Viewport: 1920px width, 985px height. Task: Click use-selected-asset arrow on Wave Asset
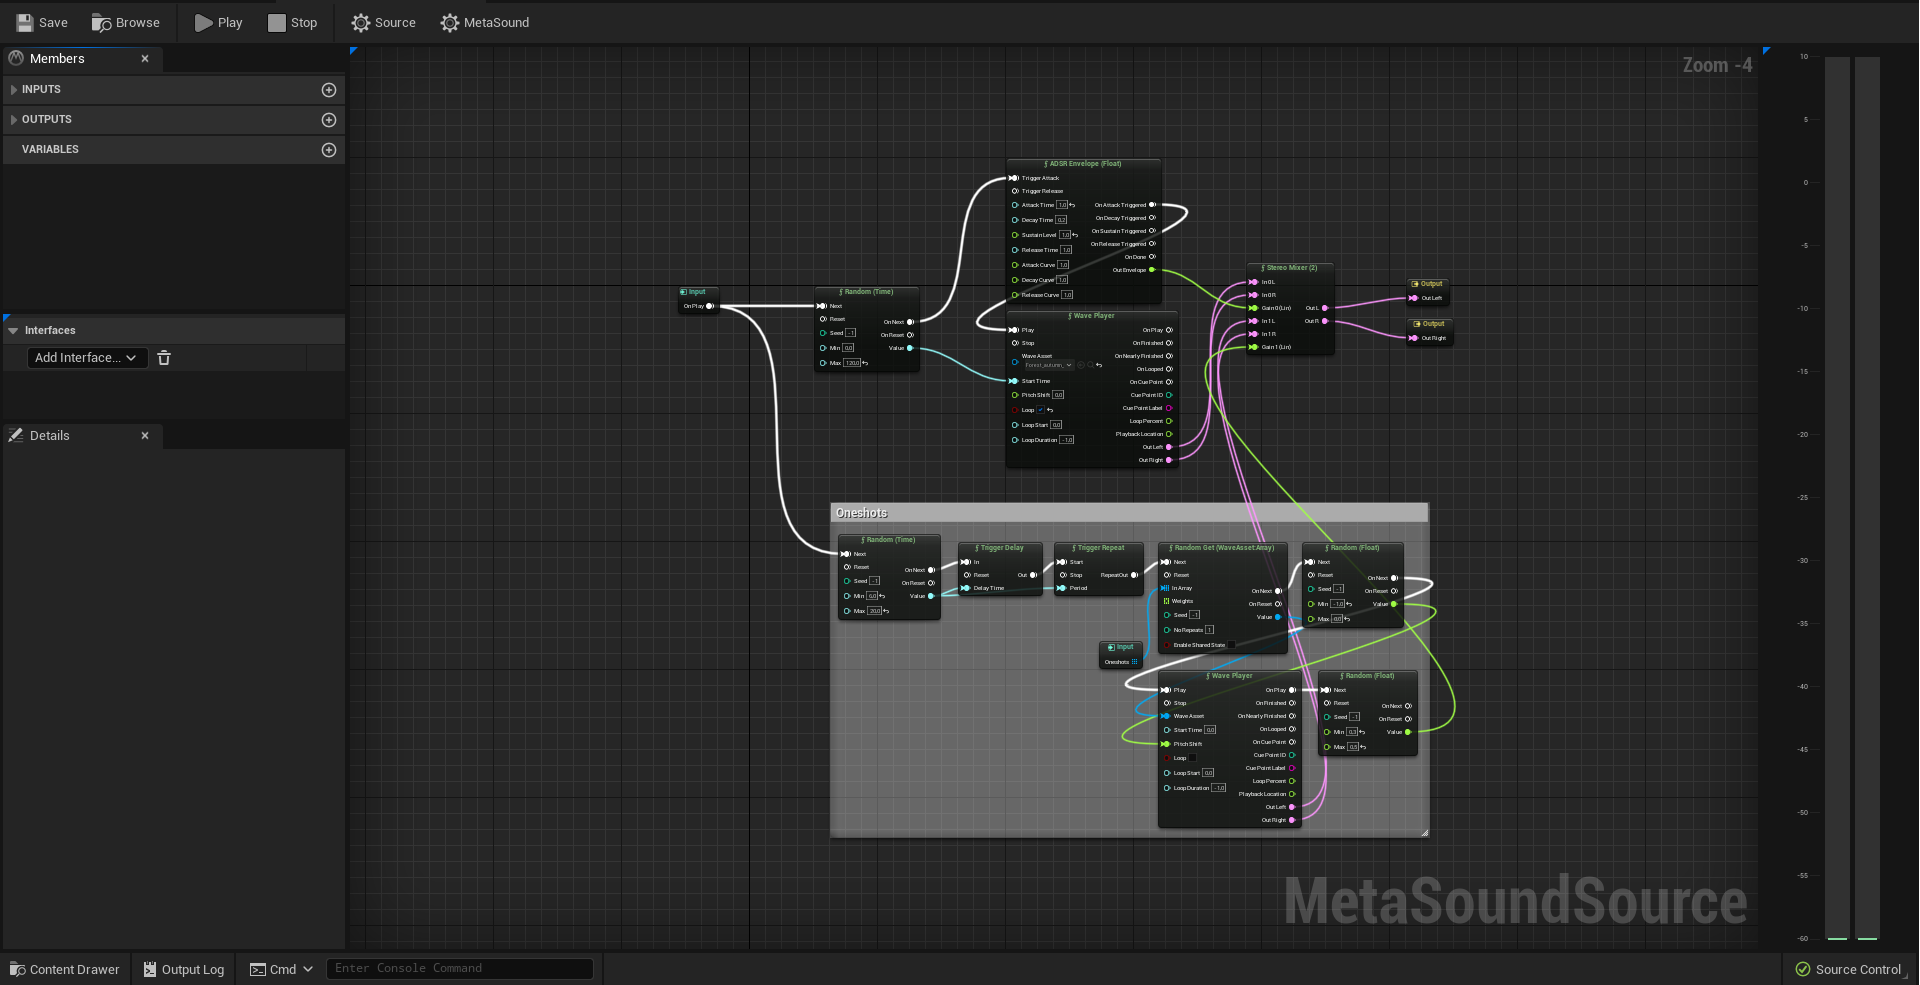coord(1081,365)
